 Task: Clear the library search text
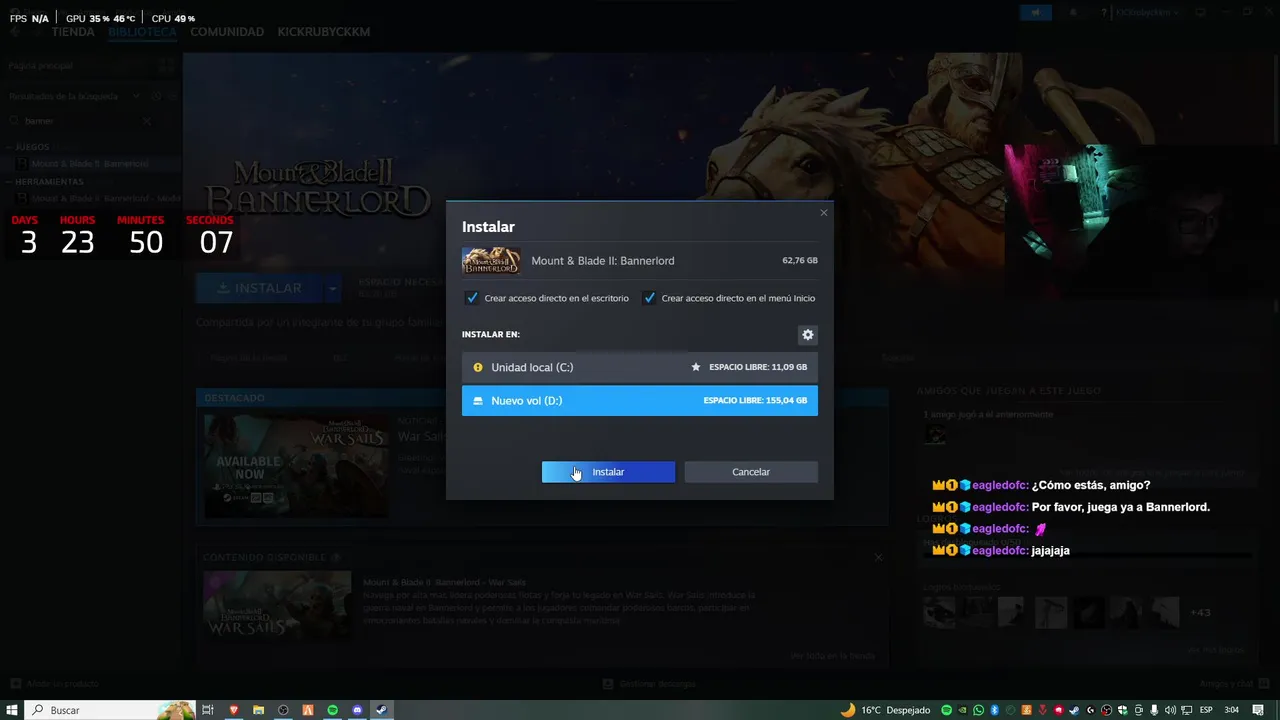tap(147, 121)
